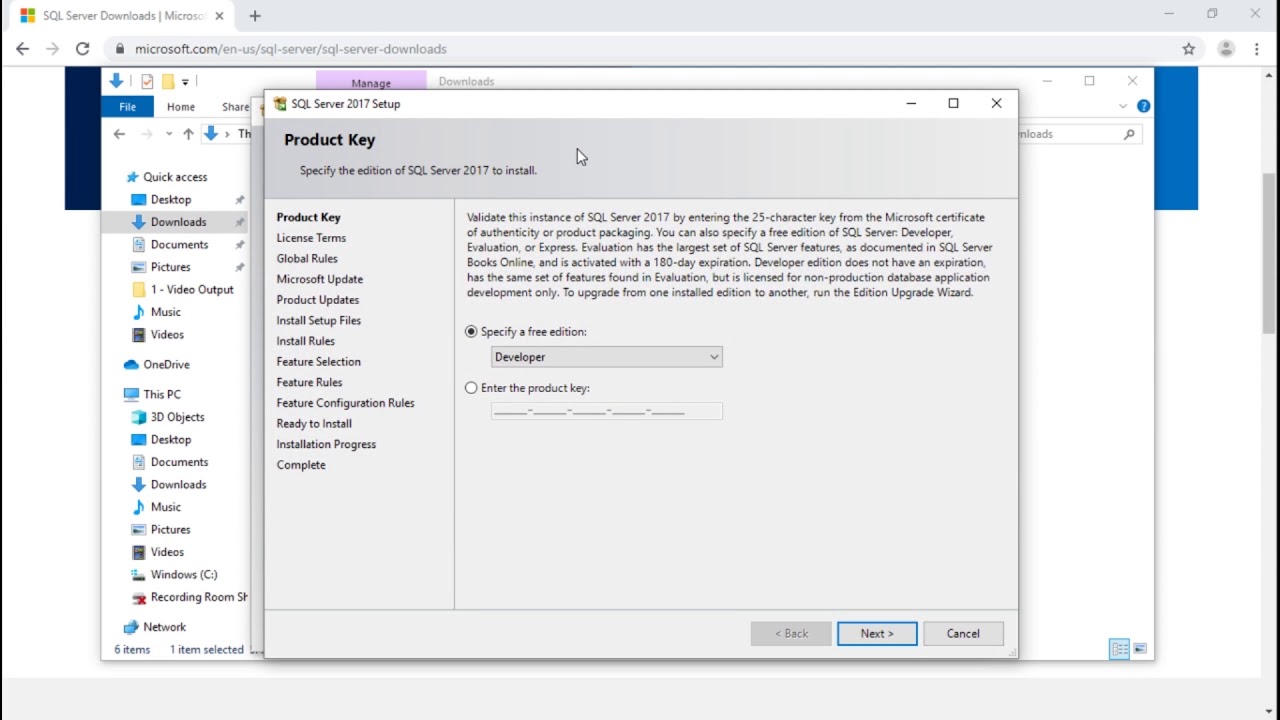Select the SQL Server Downloads browser tab
The image size is (1280, 720).
(122, 16)
